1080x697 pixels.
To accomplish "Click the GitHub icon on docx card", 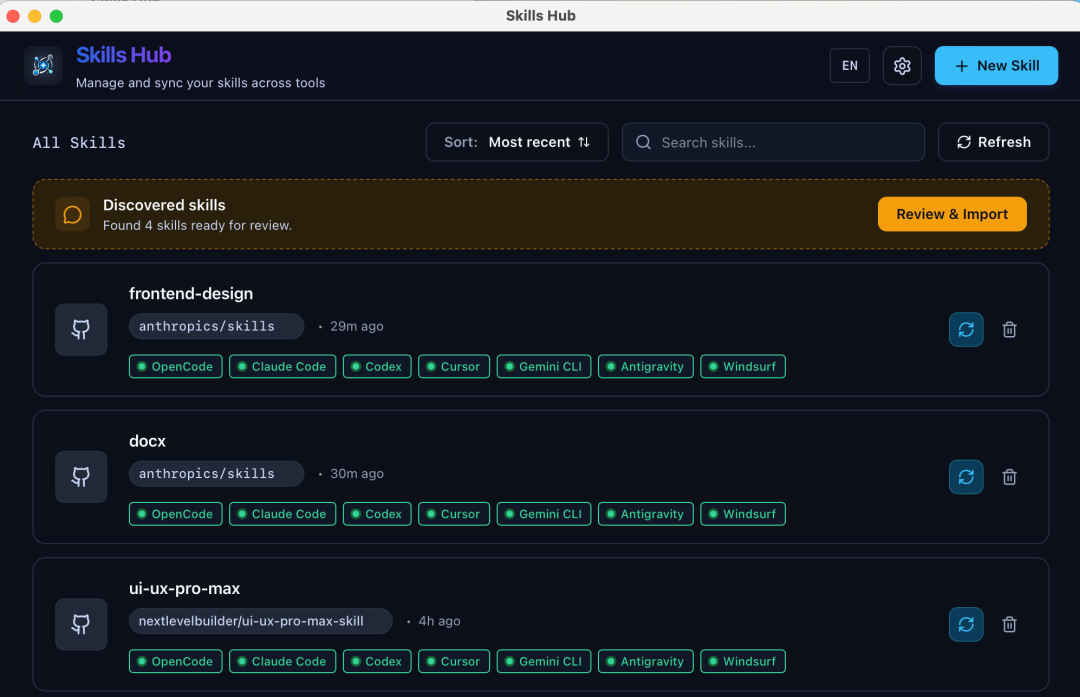I will [81, 477].
